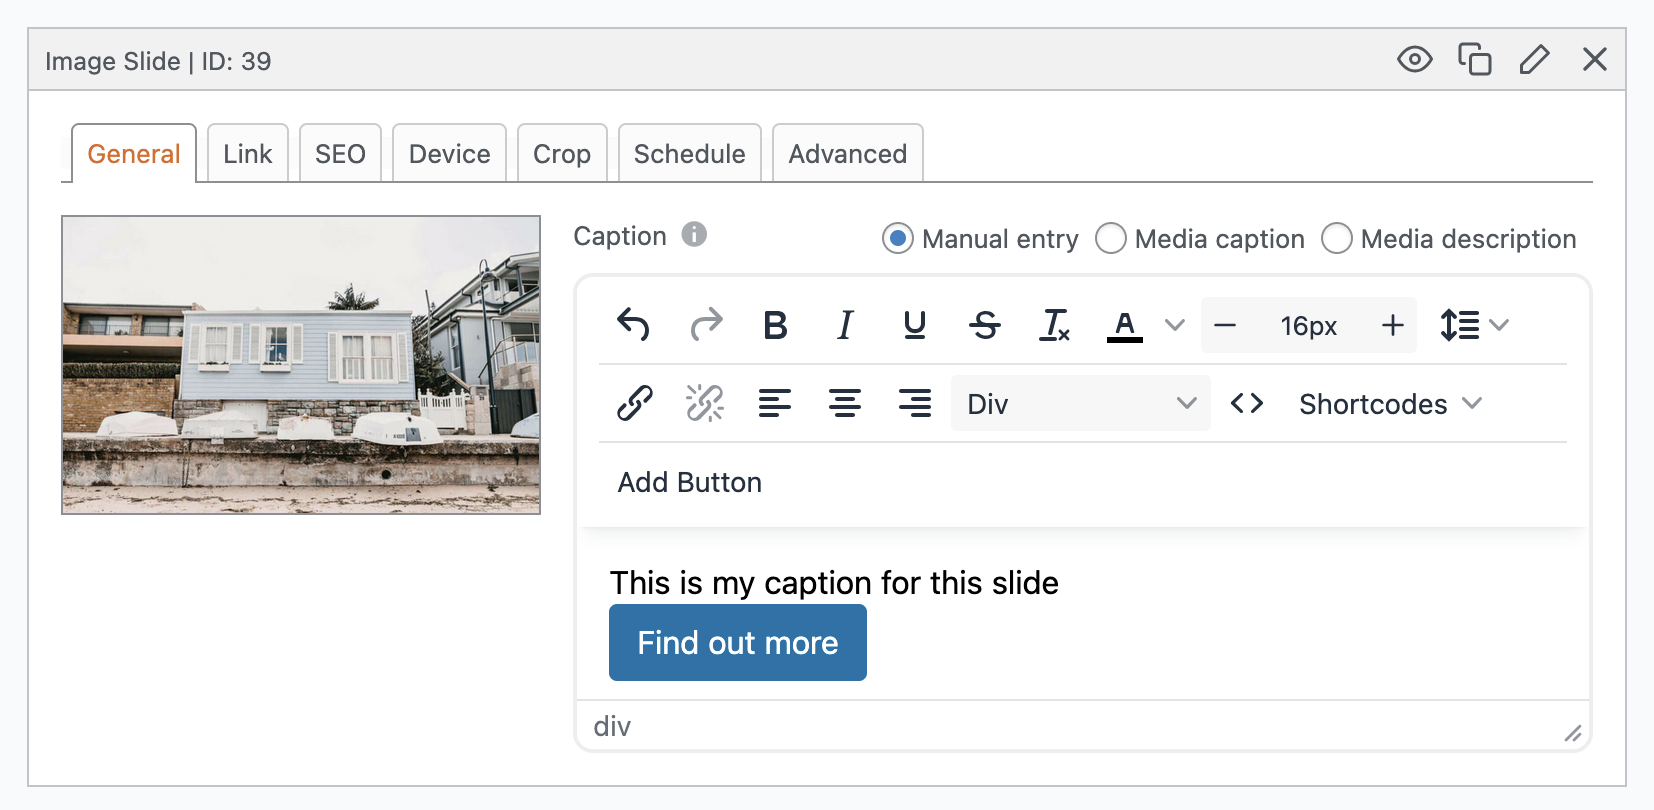Open source code view

pyautogui.click(x=1247, y=403)
